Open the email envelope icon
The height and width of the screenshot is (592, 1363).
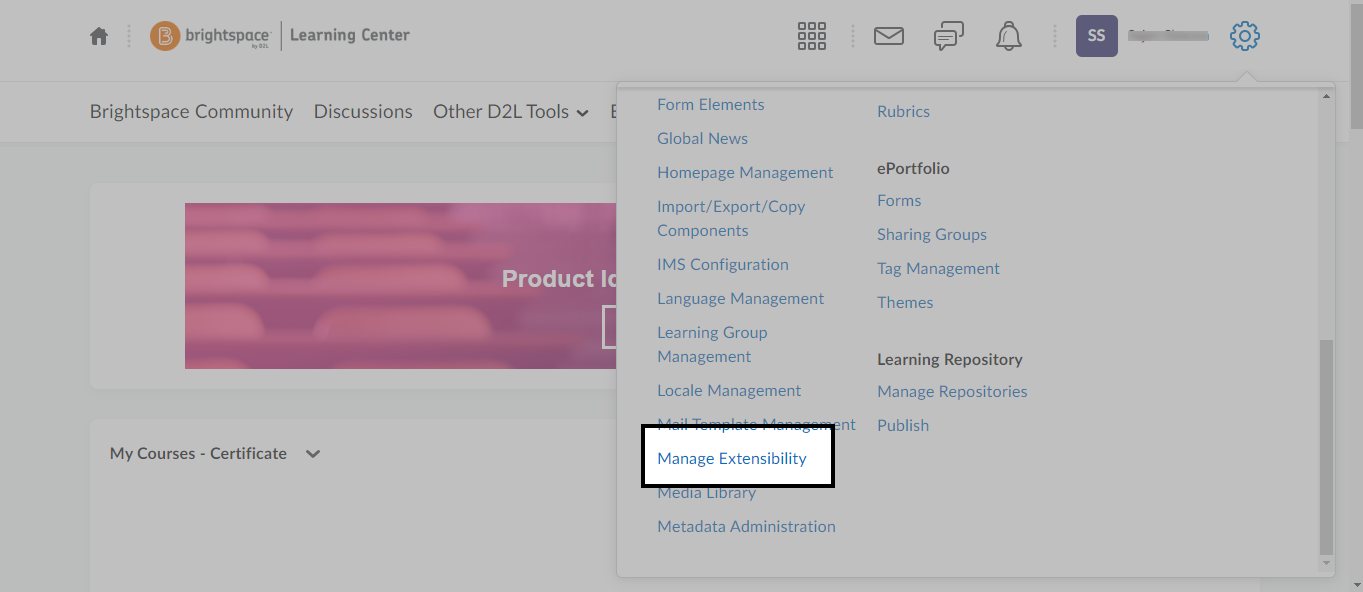889,35
